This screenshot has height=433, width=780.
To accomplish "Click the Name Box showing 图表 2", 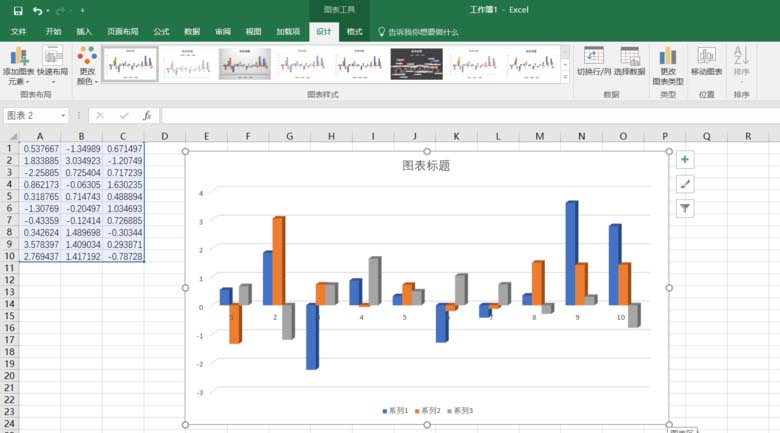I will click(31, 115).
